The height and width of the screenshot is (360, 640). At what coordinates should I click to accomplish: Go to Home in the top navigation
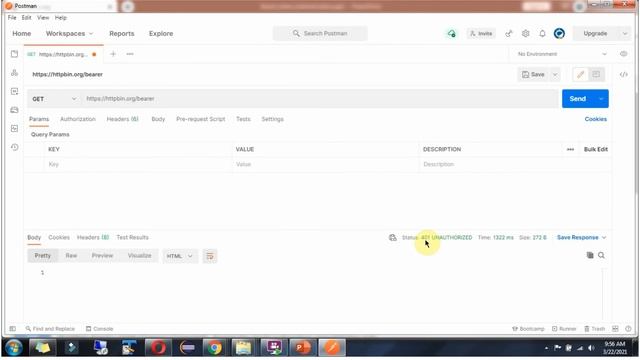pos(22,33)
